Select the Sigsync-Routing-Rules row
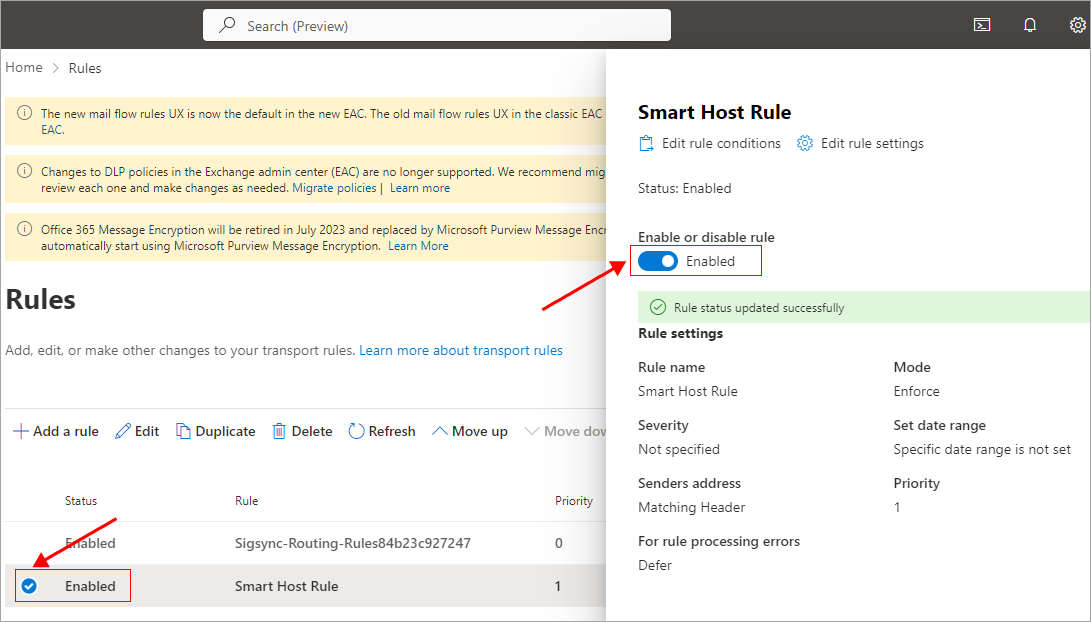Image resolution: width=1091 pixels, height=622 pixels. (x=352, y=543)
